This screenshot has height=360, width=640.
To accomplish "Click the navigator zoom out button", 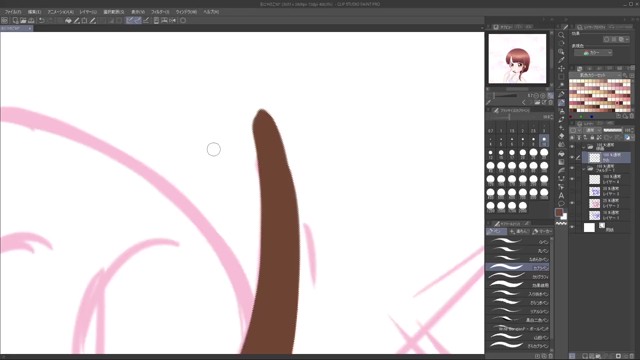I will pos(536,96).
